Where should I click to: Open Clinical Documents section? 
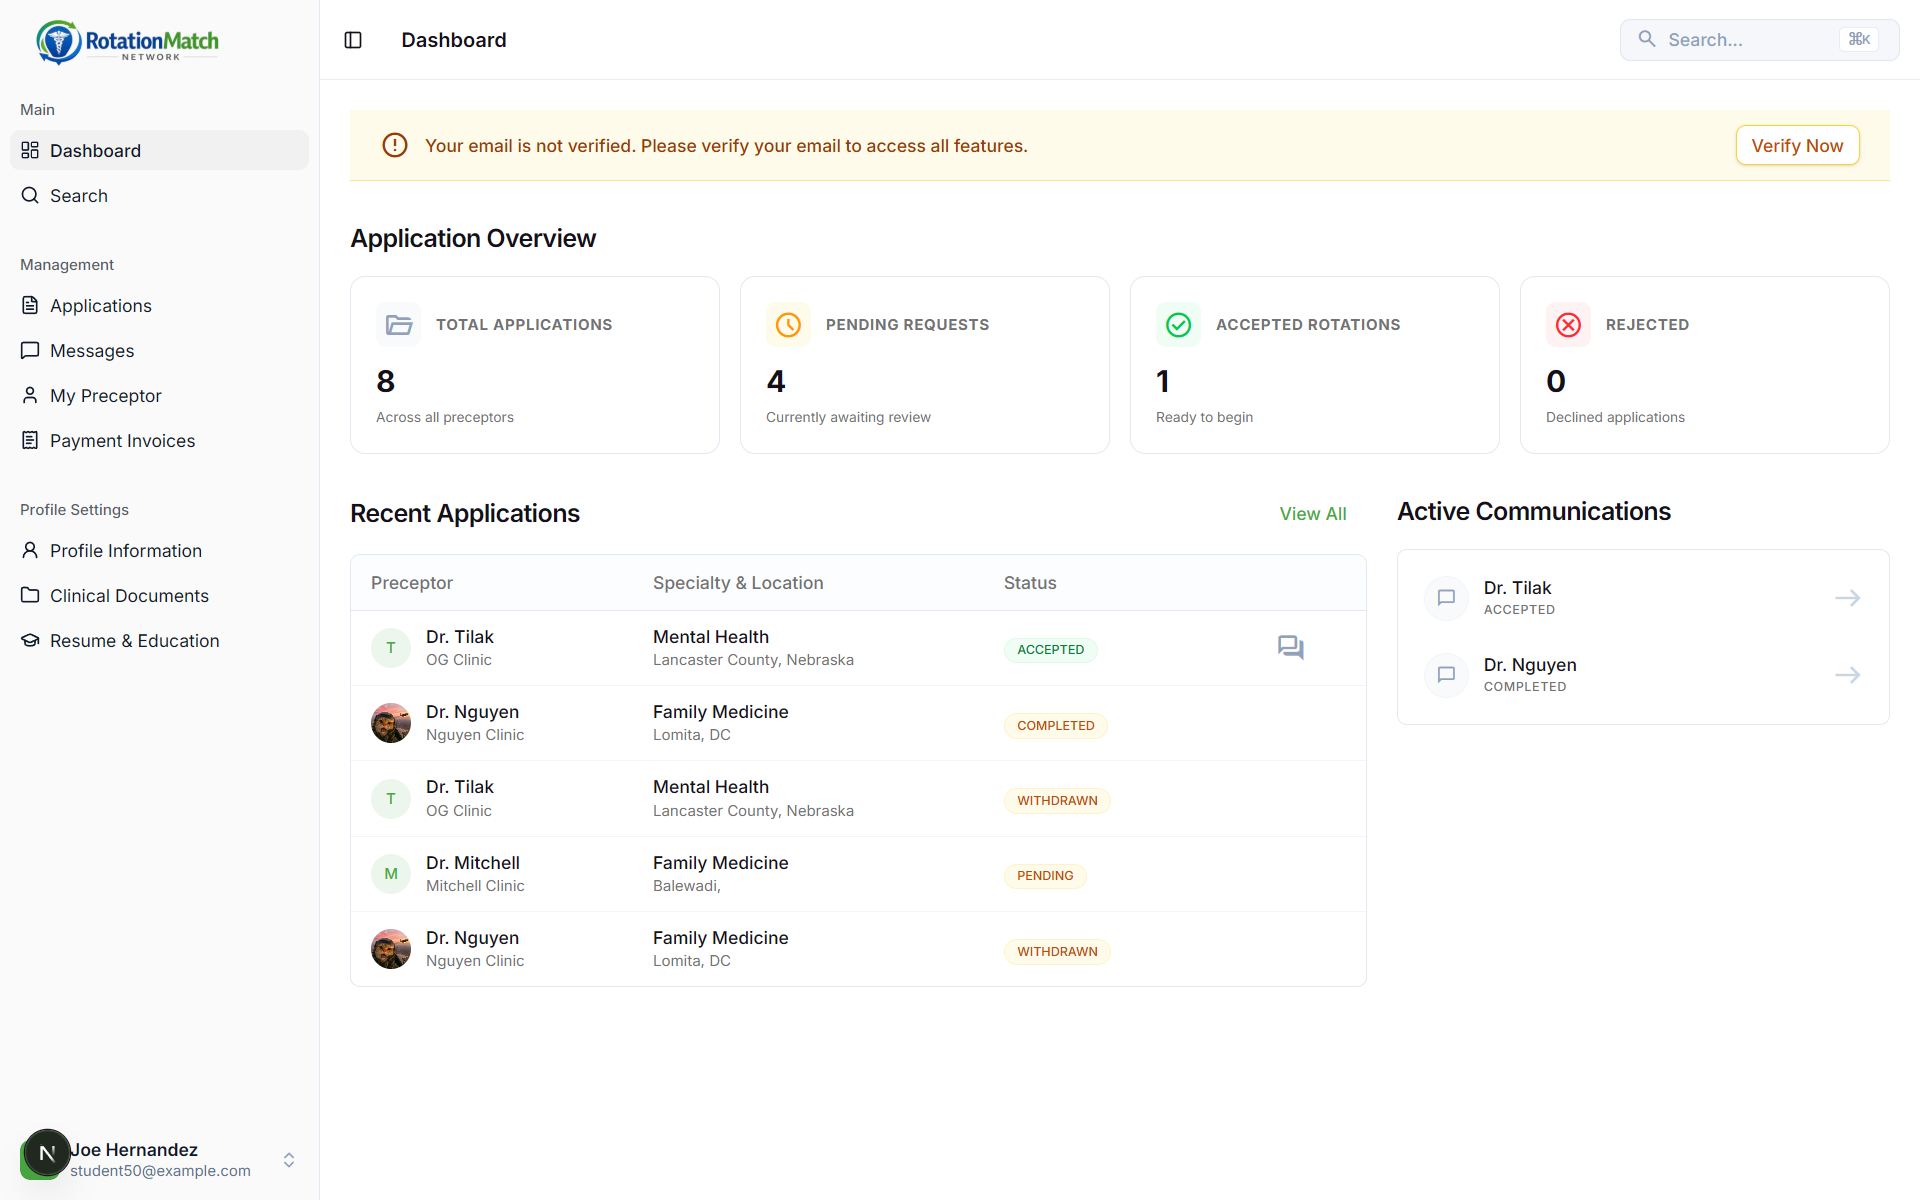pyautogui.click(x=129, y=596)
